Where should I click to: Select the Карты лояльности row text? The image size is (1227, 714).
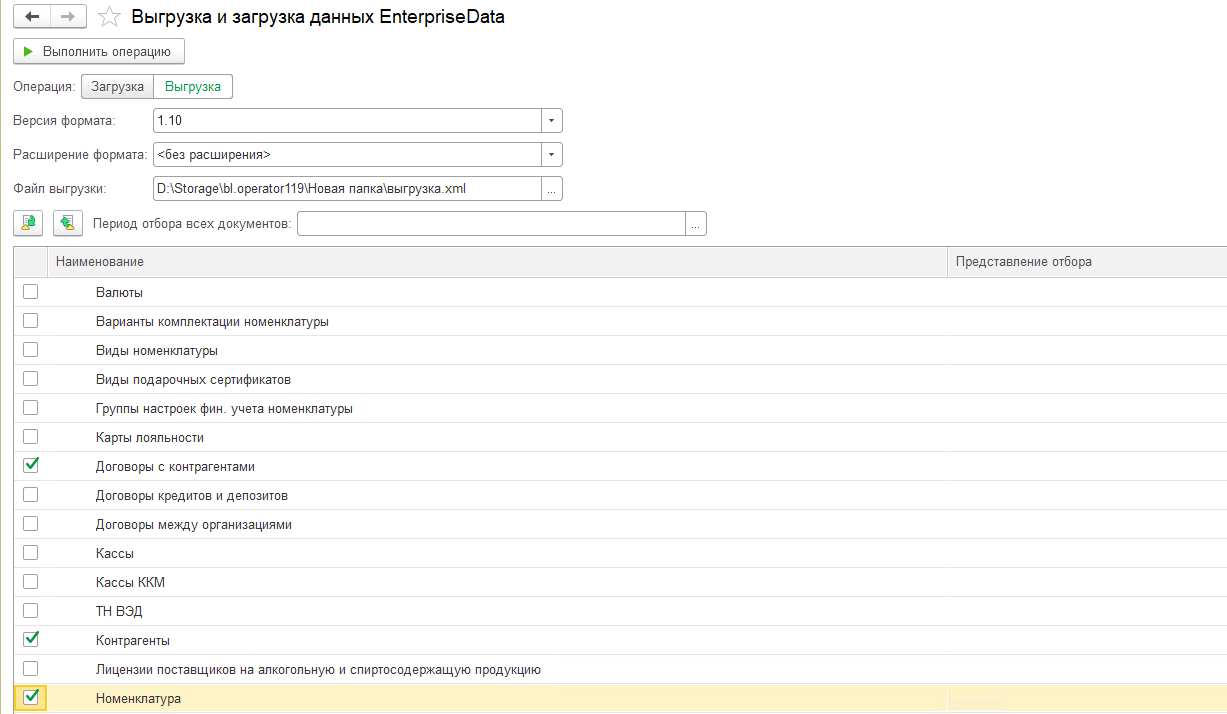(x=150, y=438)
